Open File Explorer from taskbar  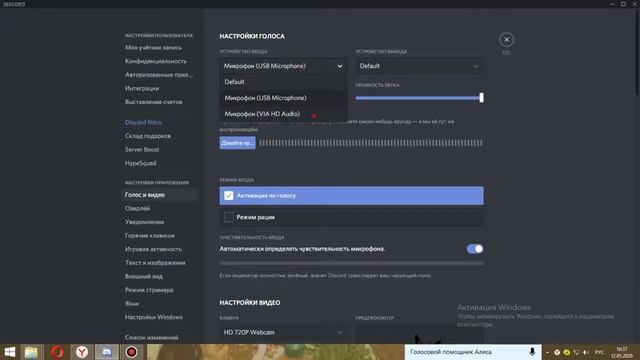tap(31, 352)
